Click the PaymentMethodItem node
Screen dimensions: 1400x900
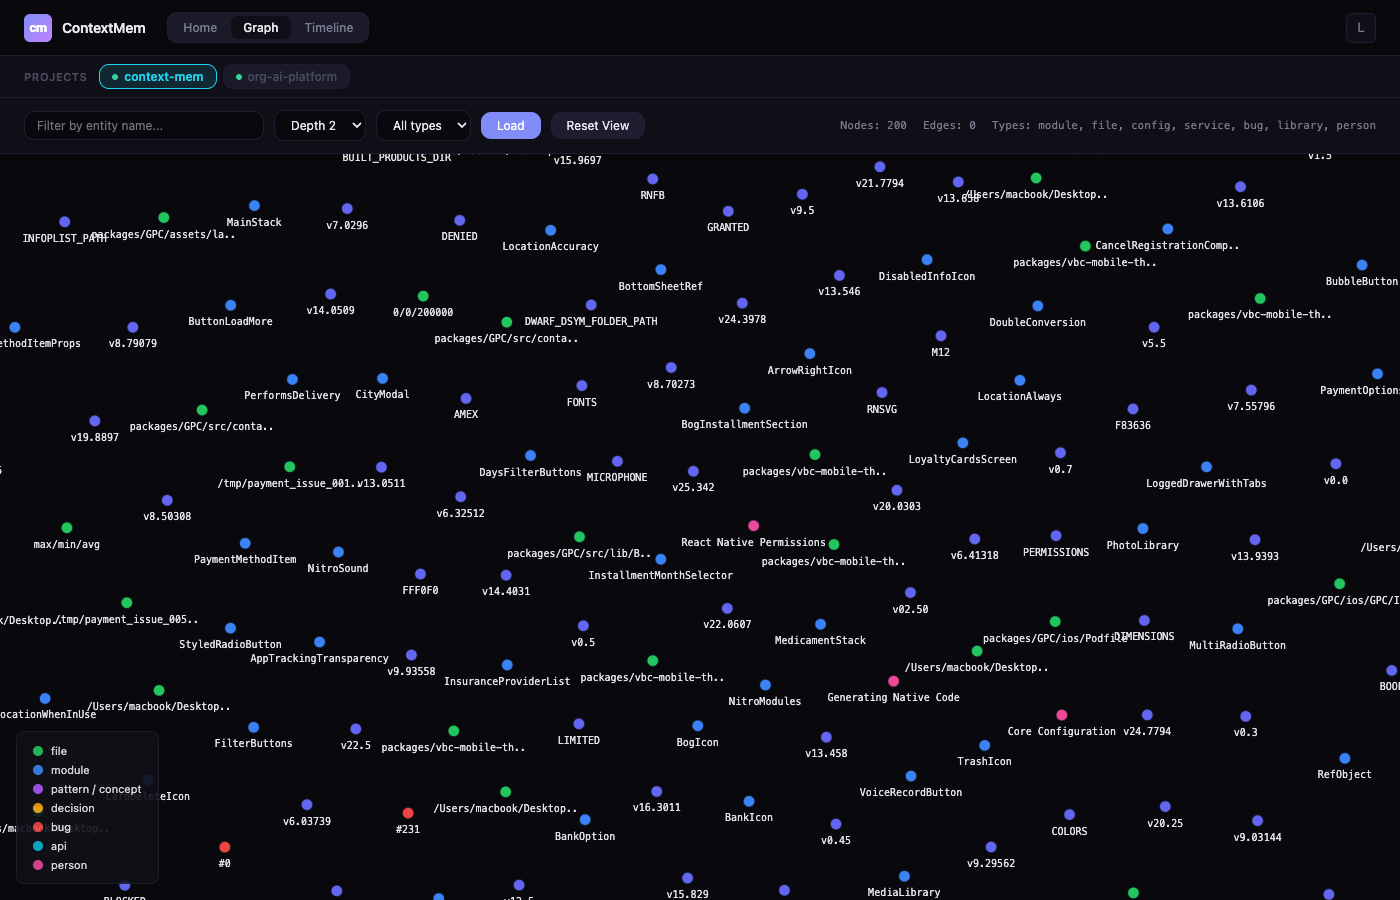click(x=245, y=543)
